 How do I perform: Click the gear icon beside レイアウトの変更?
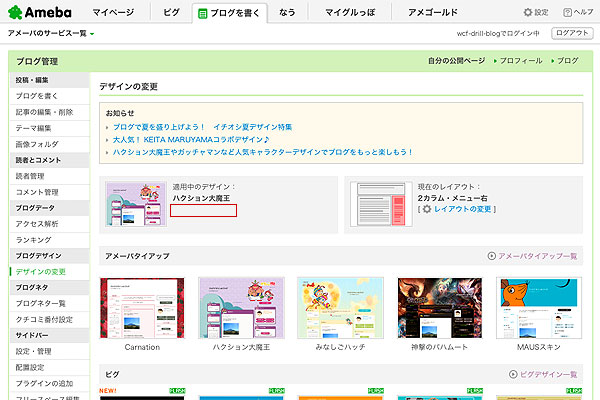pyautogui.click(x=427, y=209)
